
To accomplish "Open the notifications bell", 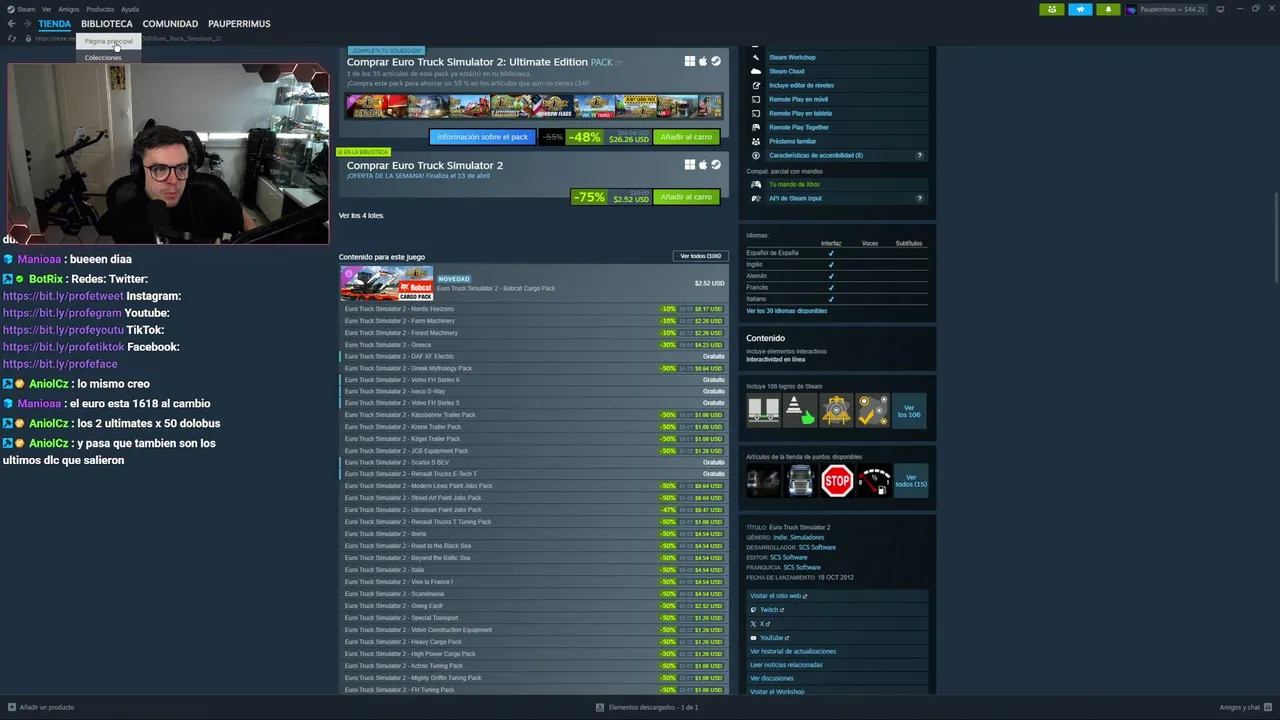I will (1108, 9).
